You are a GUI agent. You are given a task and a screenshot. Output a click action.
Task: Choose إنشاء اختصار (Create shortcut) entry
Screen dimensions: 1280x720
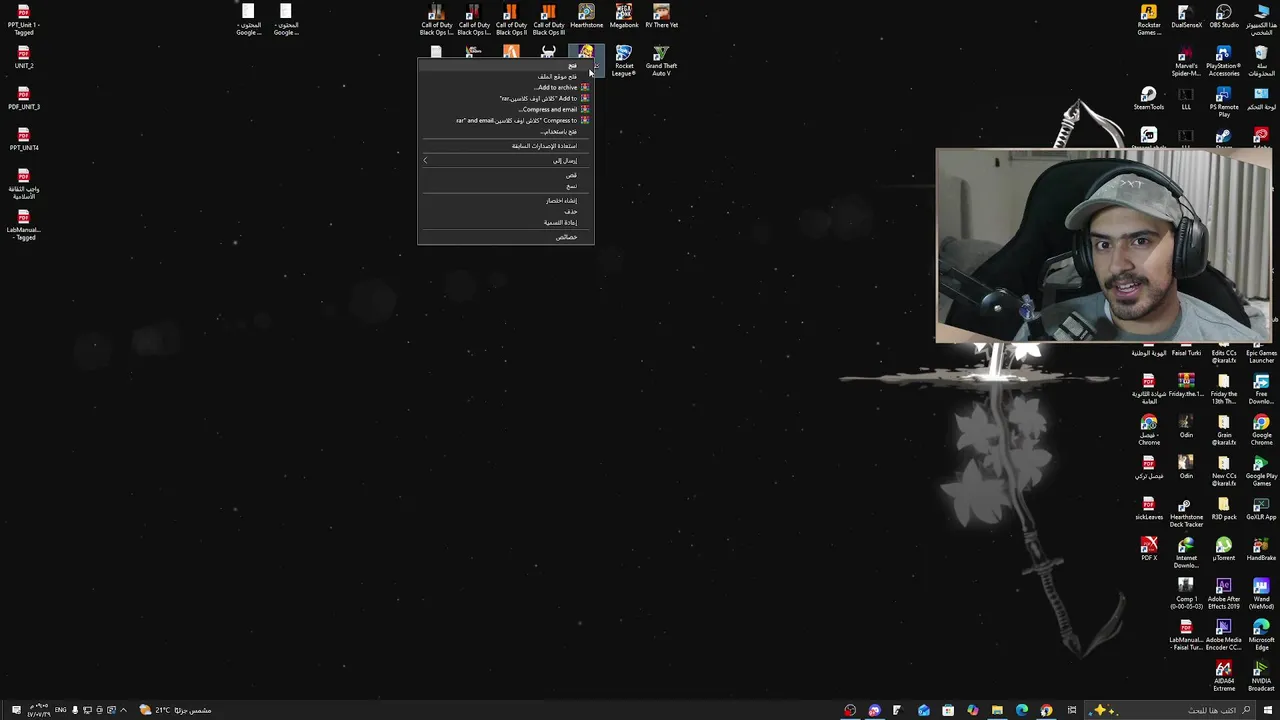tap(505, 200)
